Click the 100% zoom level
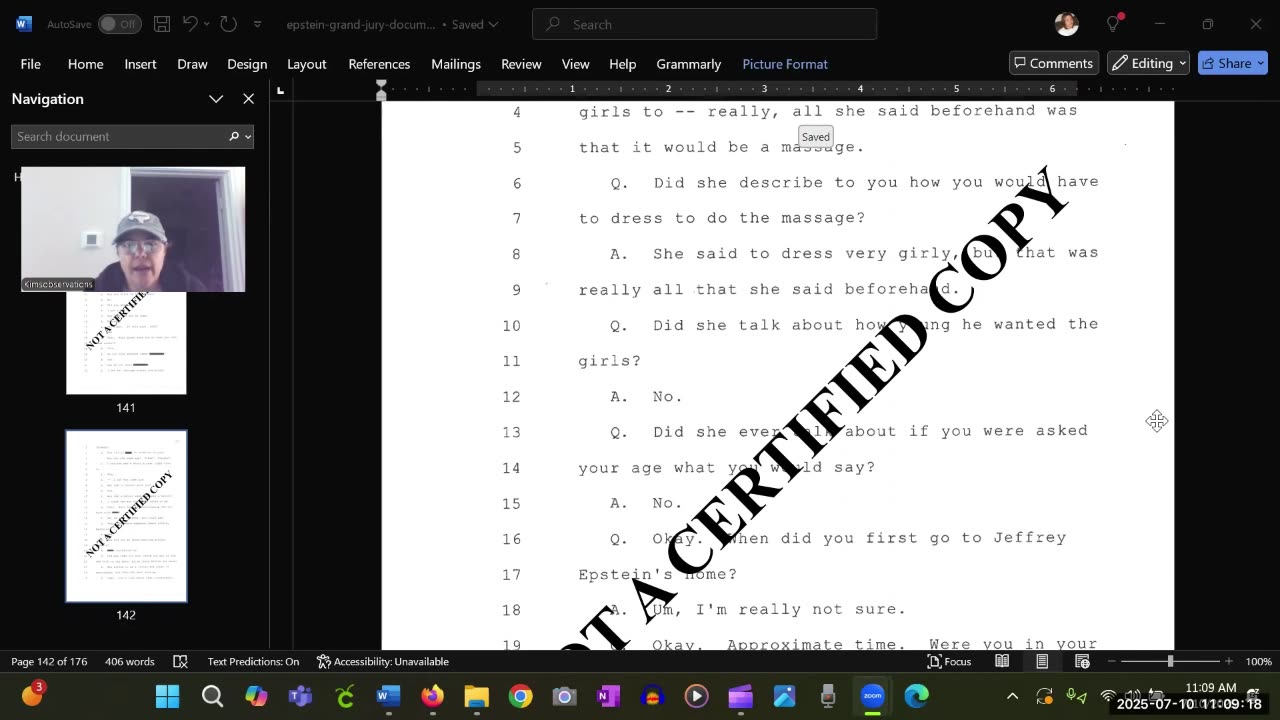The width and height of the screenshot is (1280, 720). (x=1258, y=661)
